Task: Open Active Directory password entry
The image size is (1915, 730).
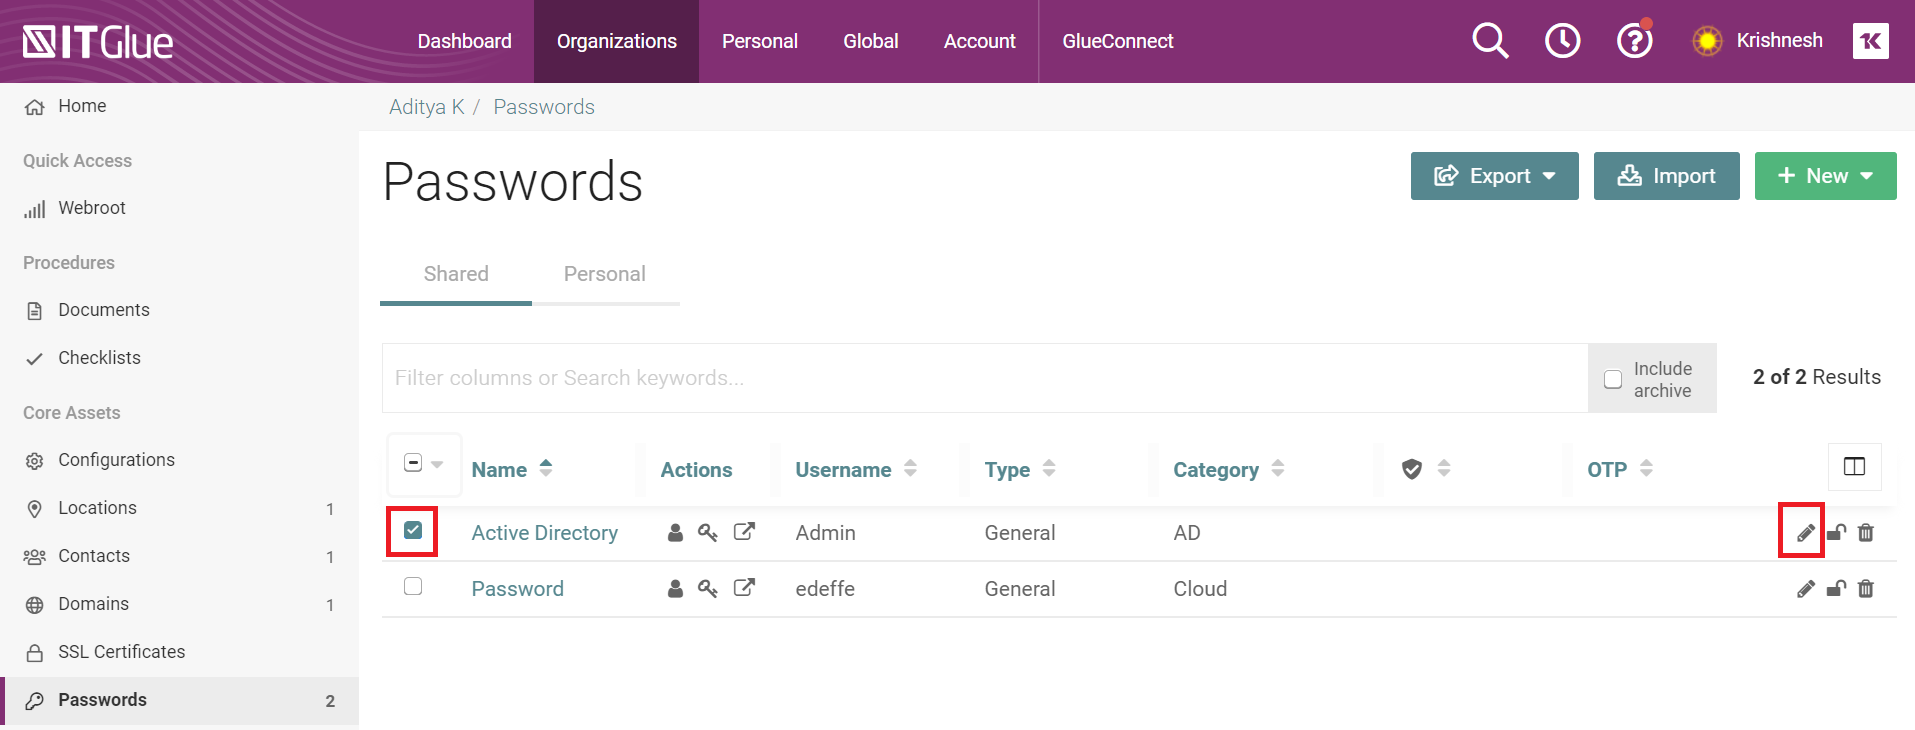Action: coord(544,533)
